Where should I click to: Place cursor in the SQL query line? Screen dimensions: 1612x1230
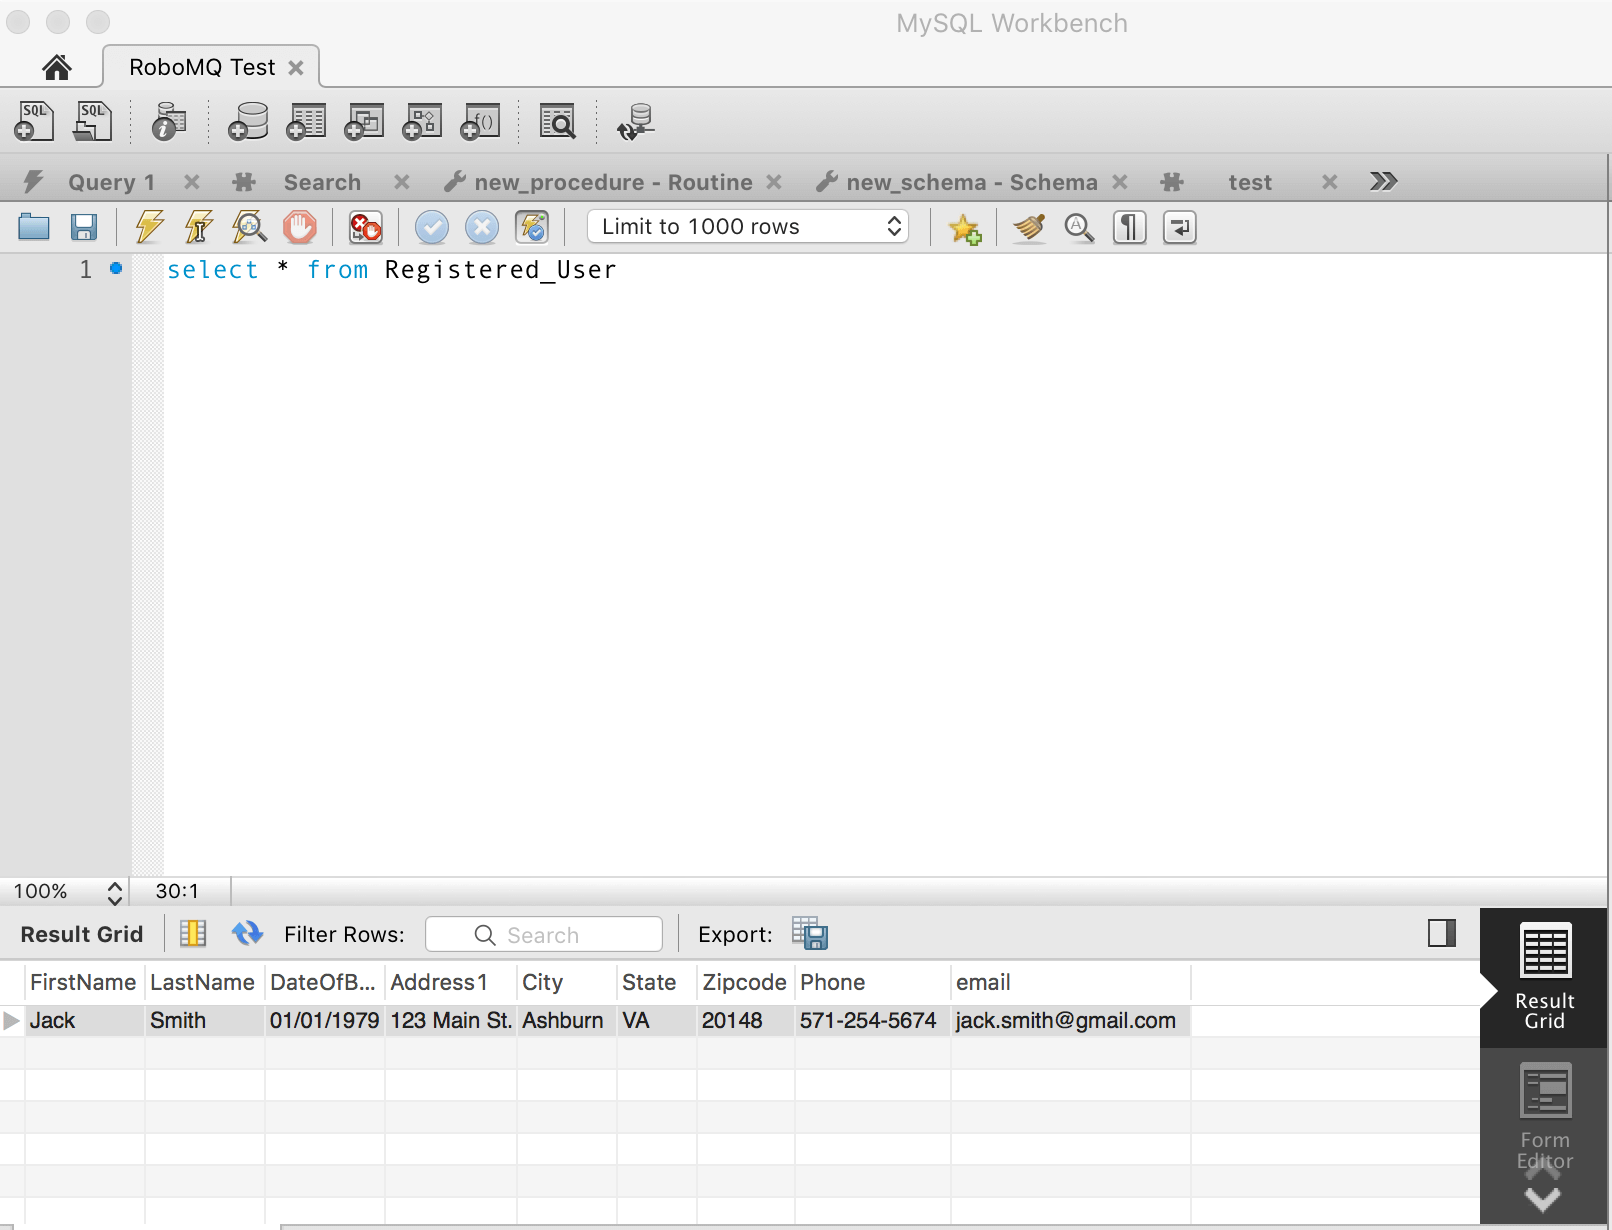[392, 270]
